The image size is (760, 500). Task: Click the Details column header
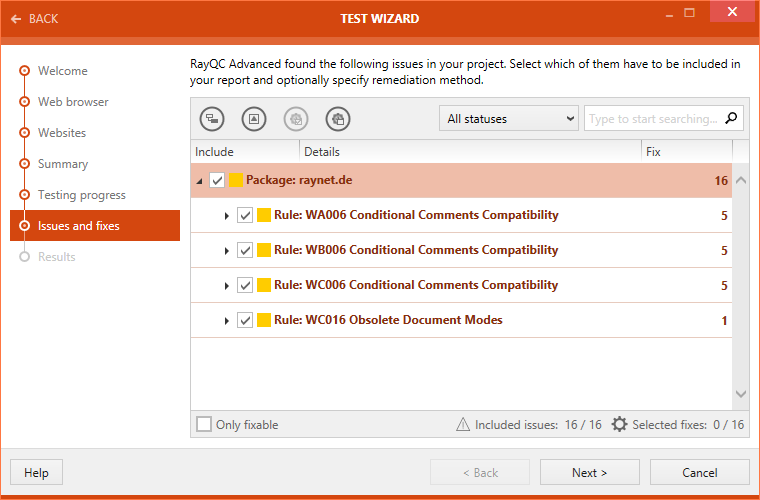471,152
